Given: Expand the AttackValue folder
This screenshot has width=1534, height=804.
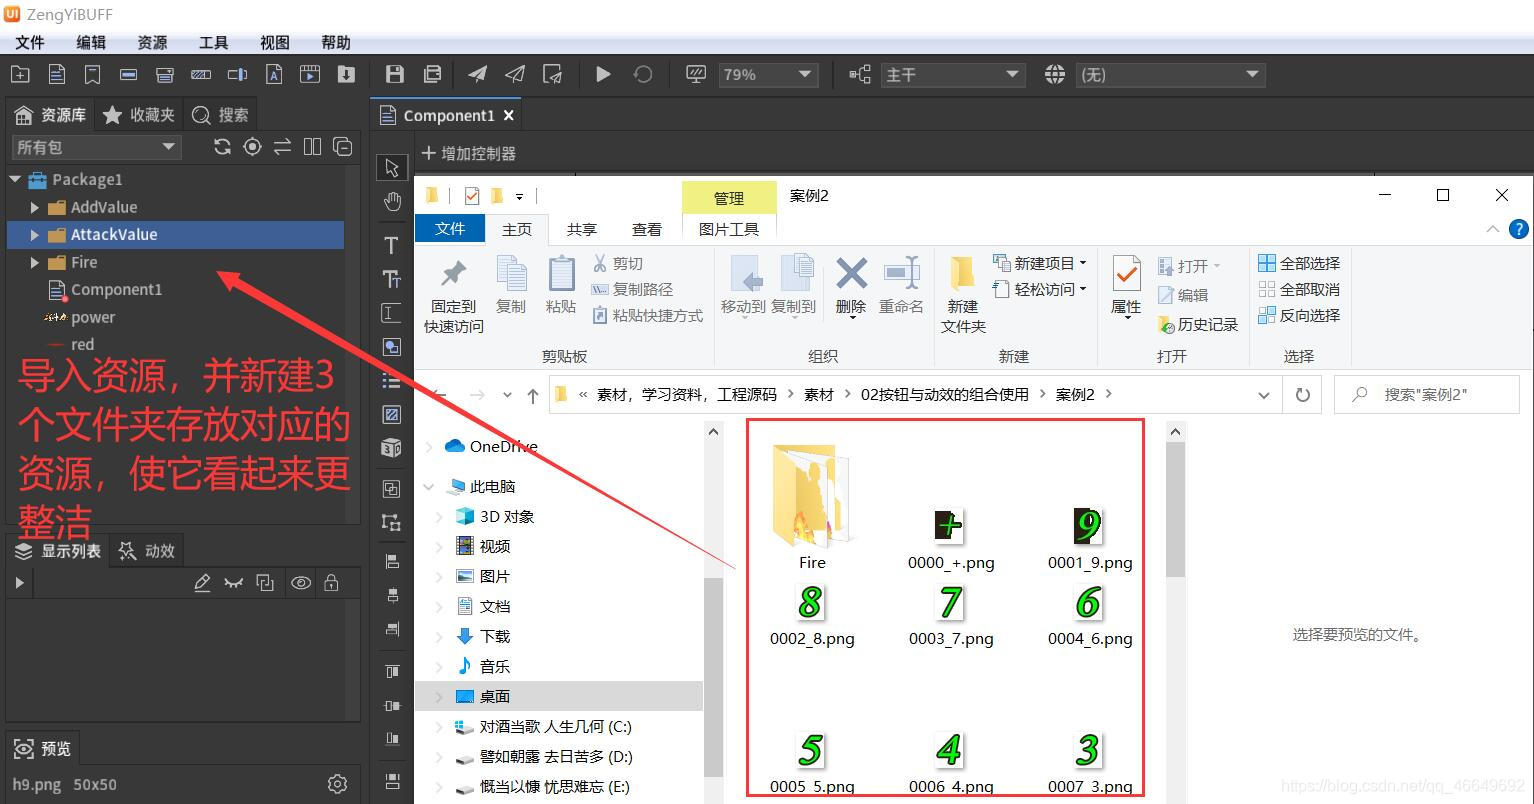Looking at the screenshot, I should click(x=35, y=234).
